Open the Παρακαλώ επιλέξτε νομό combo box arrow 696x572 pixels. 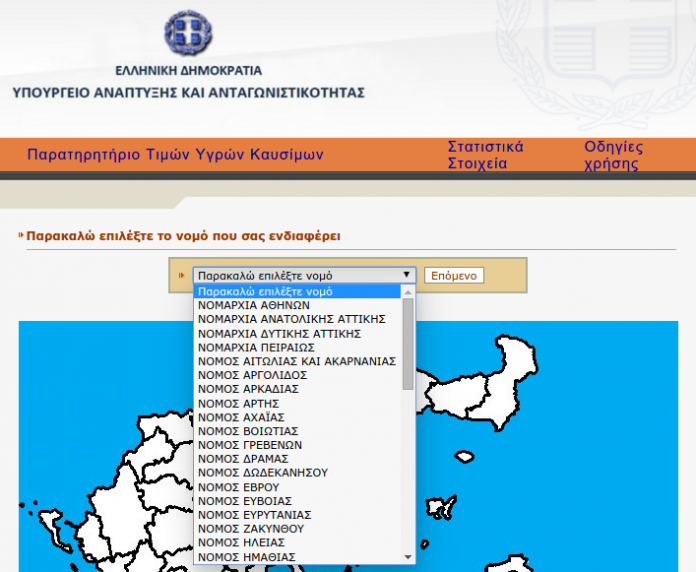pyautogui.click(x=406, y=275)
